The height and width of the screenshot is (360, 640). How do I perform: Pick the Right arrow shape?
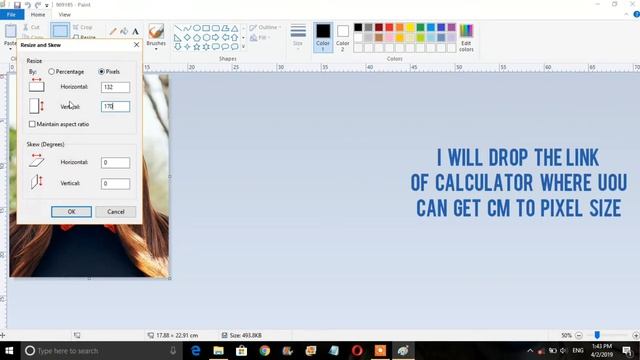coord(215,38)
